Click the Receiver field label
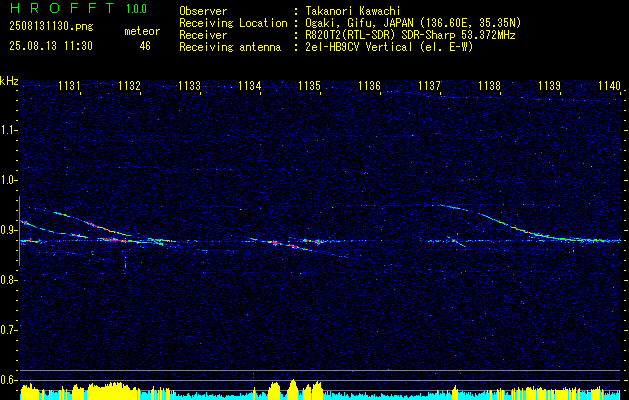Screen dimensions: 629x400 (x=203, y=35)
